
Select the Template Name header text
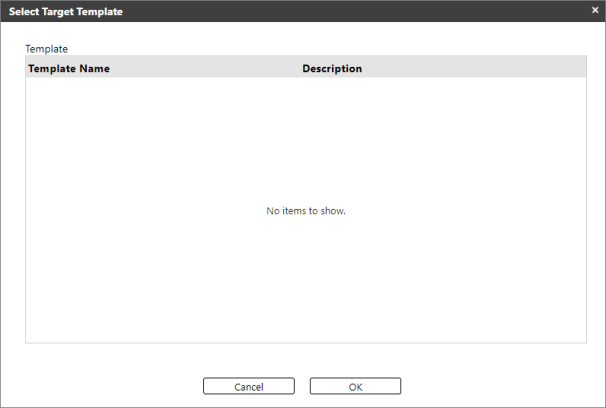point(69,69)
